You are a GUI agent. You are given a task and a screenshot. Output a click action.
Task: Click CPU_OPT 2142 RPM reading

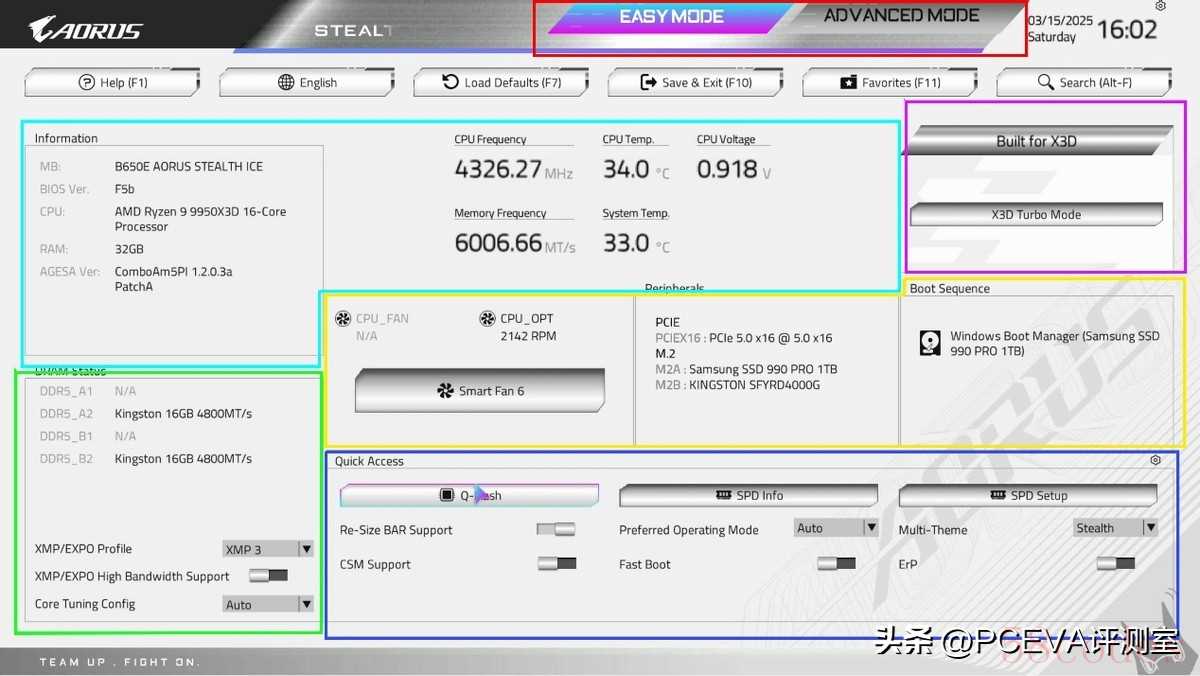[528, 336]
